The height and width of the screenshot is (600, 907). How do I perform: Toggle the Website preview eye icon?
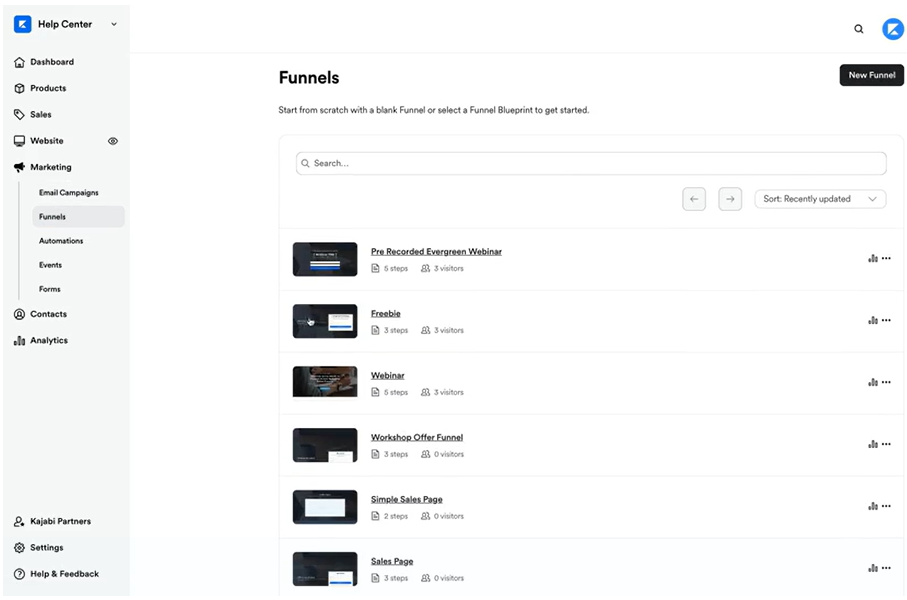113,141
